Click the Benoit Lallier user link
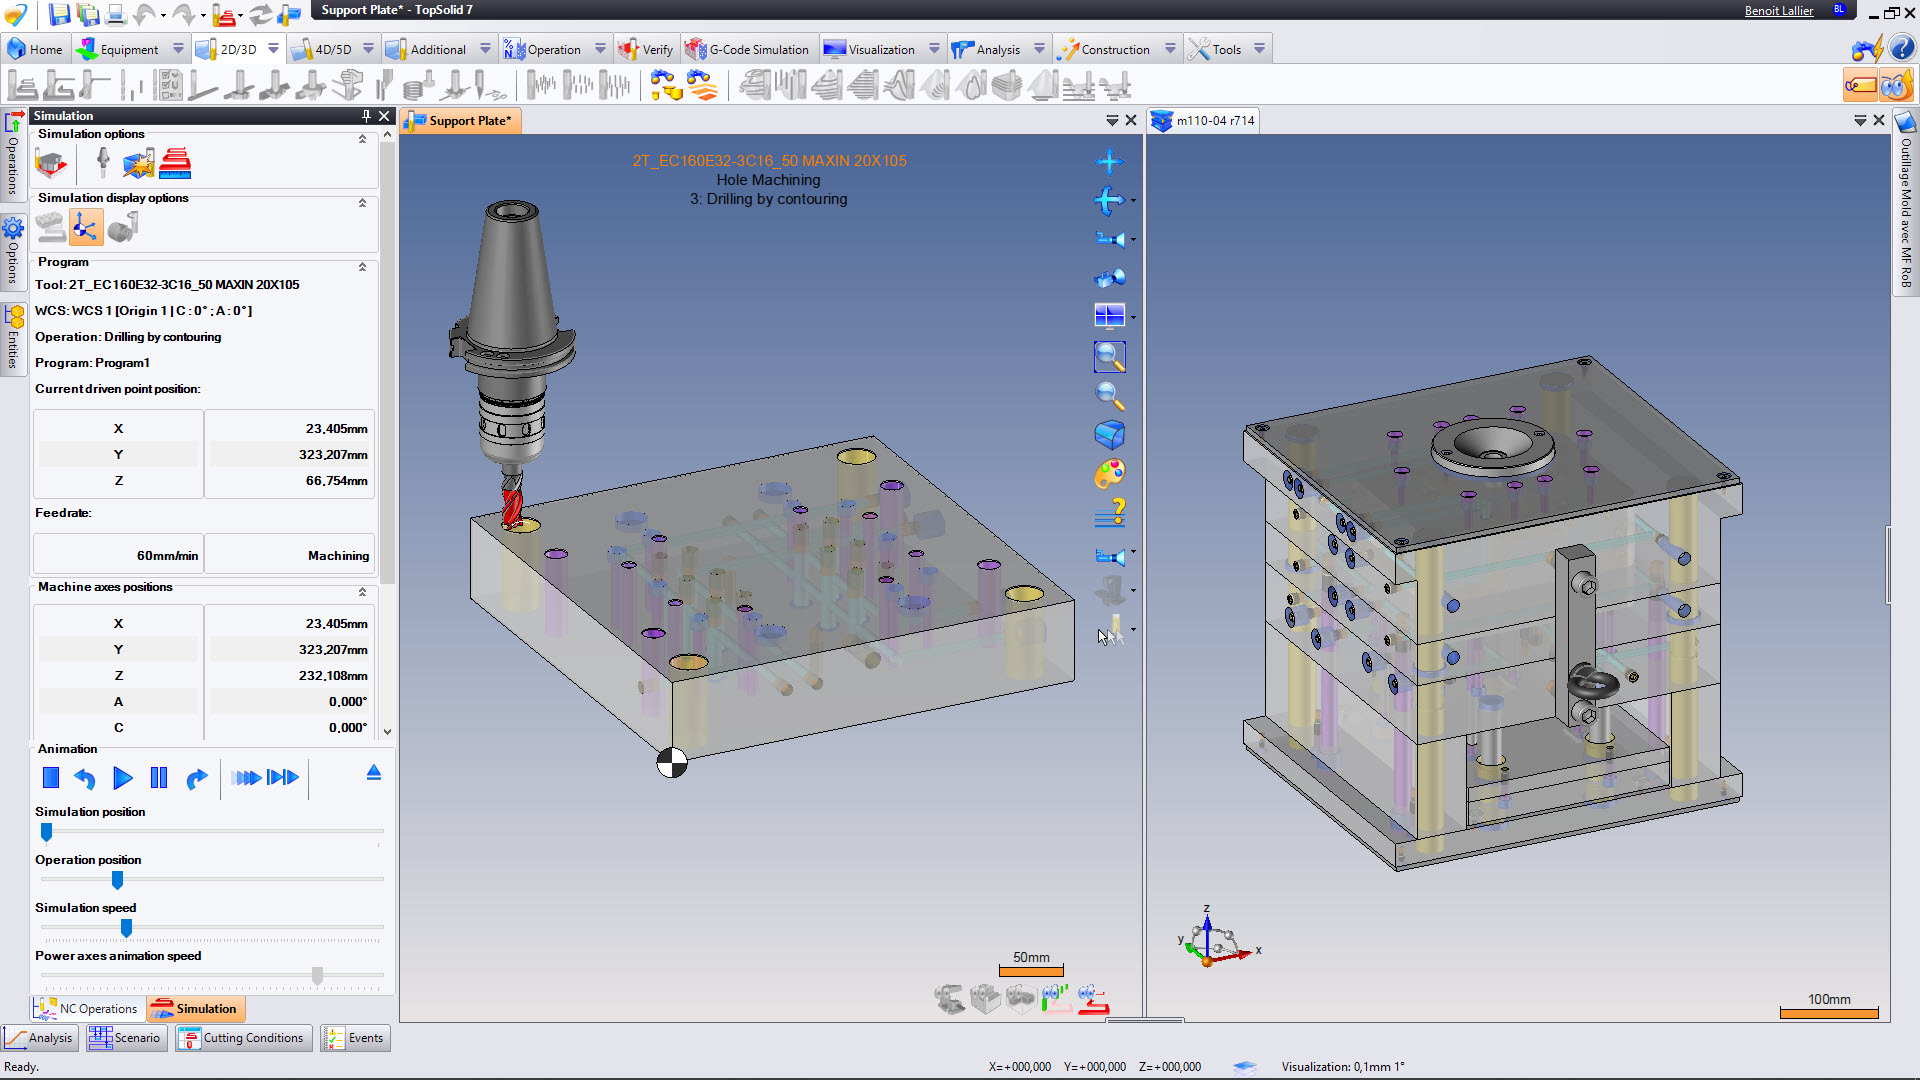This screenshot has height=1080, width=1920. [x=1778, y=11]
